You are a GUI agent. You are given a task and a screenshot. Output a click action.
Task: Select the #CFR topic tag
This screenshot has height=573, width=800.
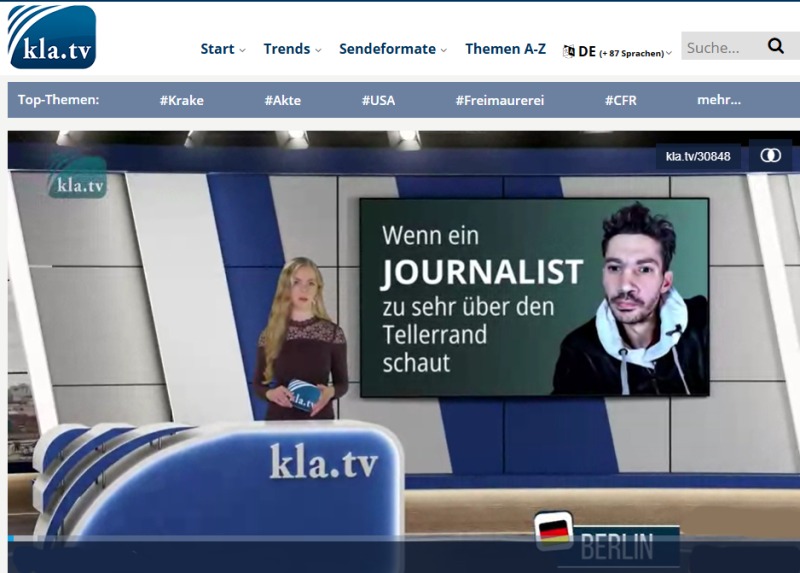coord(620,100)
